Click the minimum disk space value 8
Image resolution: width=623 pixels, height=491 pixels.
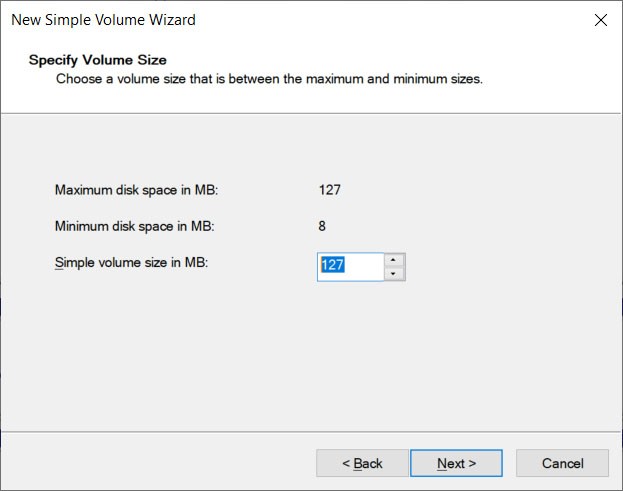pyautogui.click(x=322, y=226)
